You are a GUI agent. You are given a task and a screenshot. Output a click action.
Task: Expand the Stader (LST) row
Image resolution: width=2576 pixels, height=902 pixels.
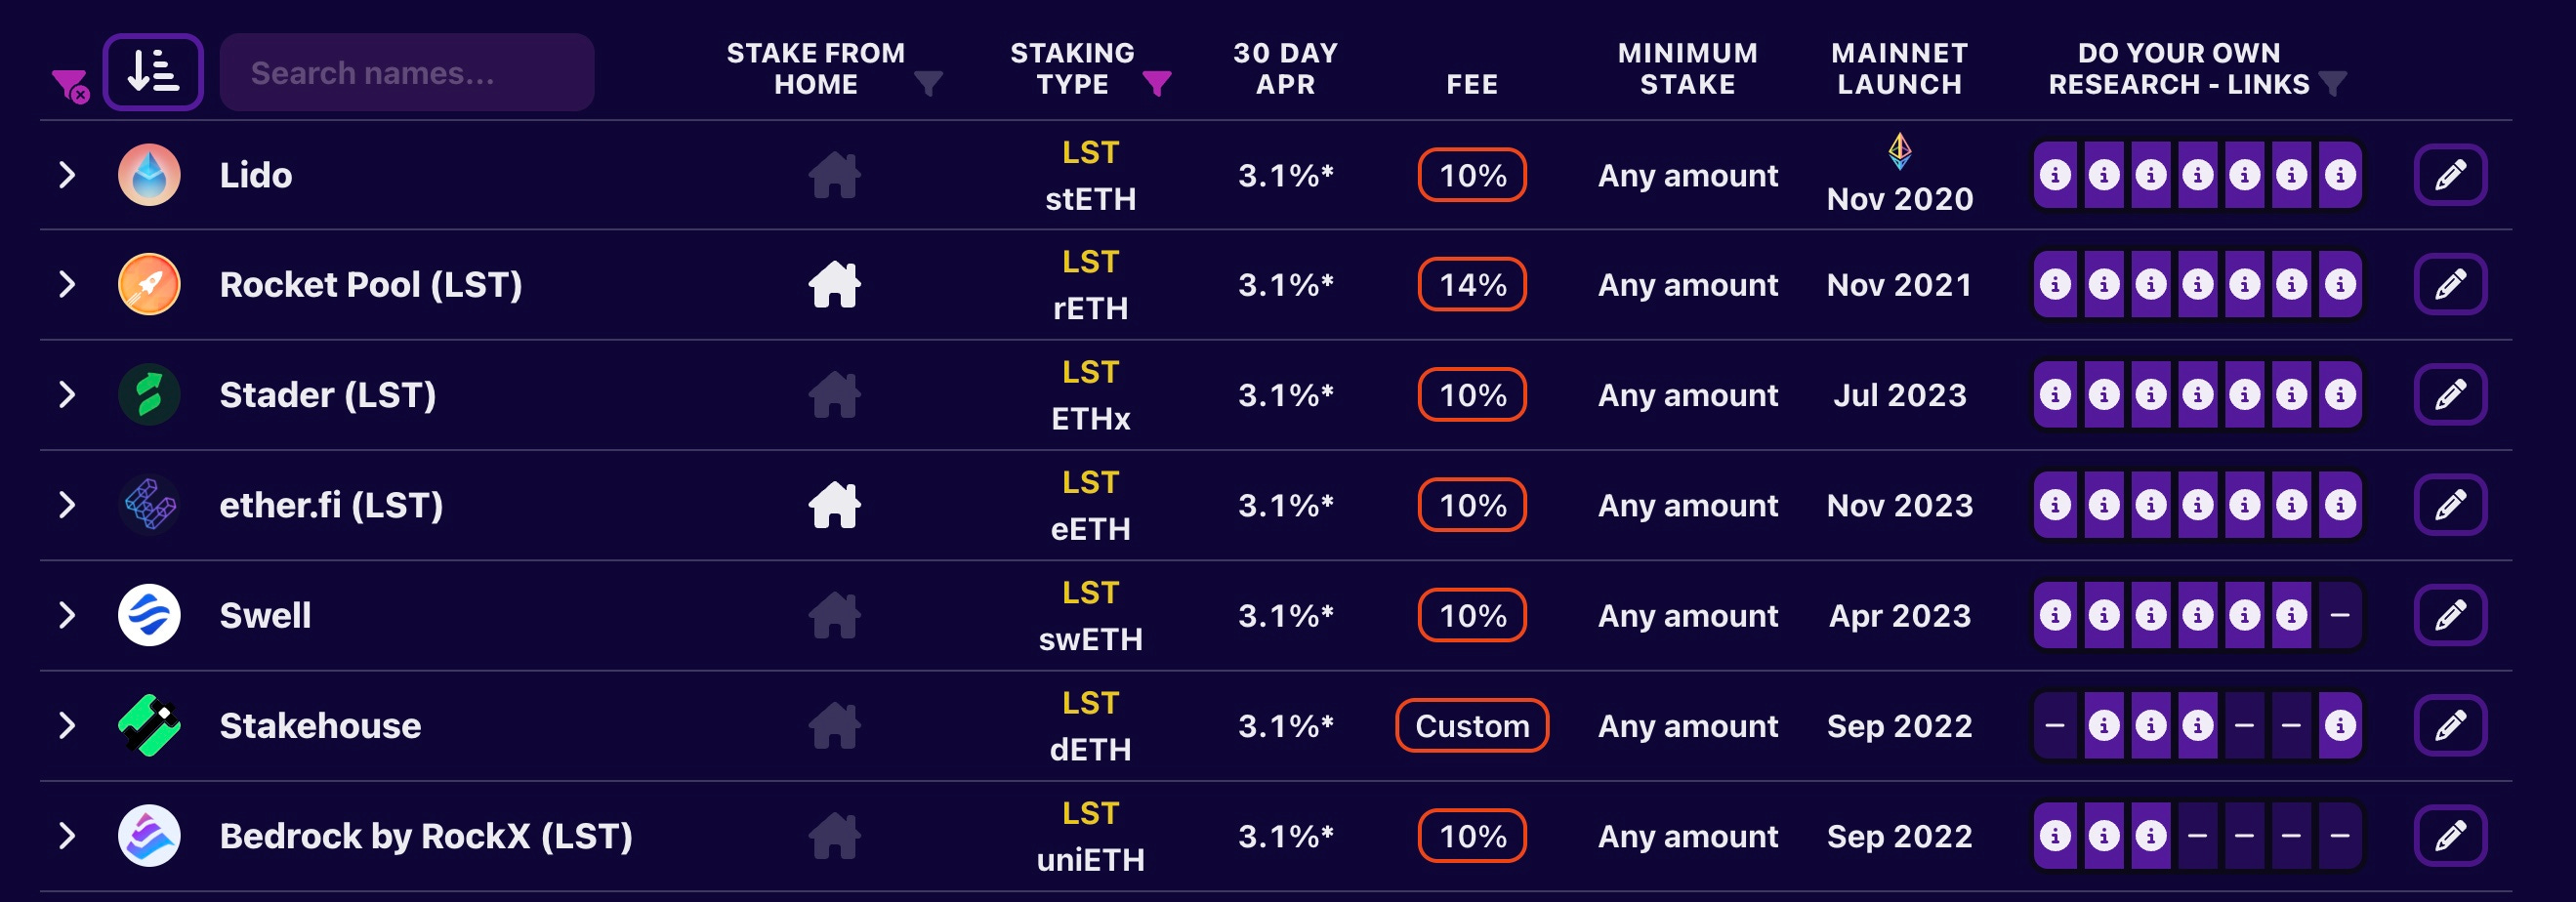pos(67,395)
